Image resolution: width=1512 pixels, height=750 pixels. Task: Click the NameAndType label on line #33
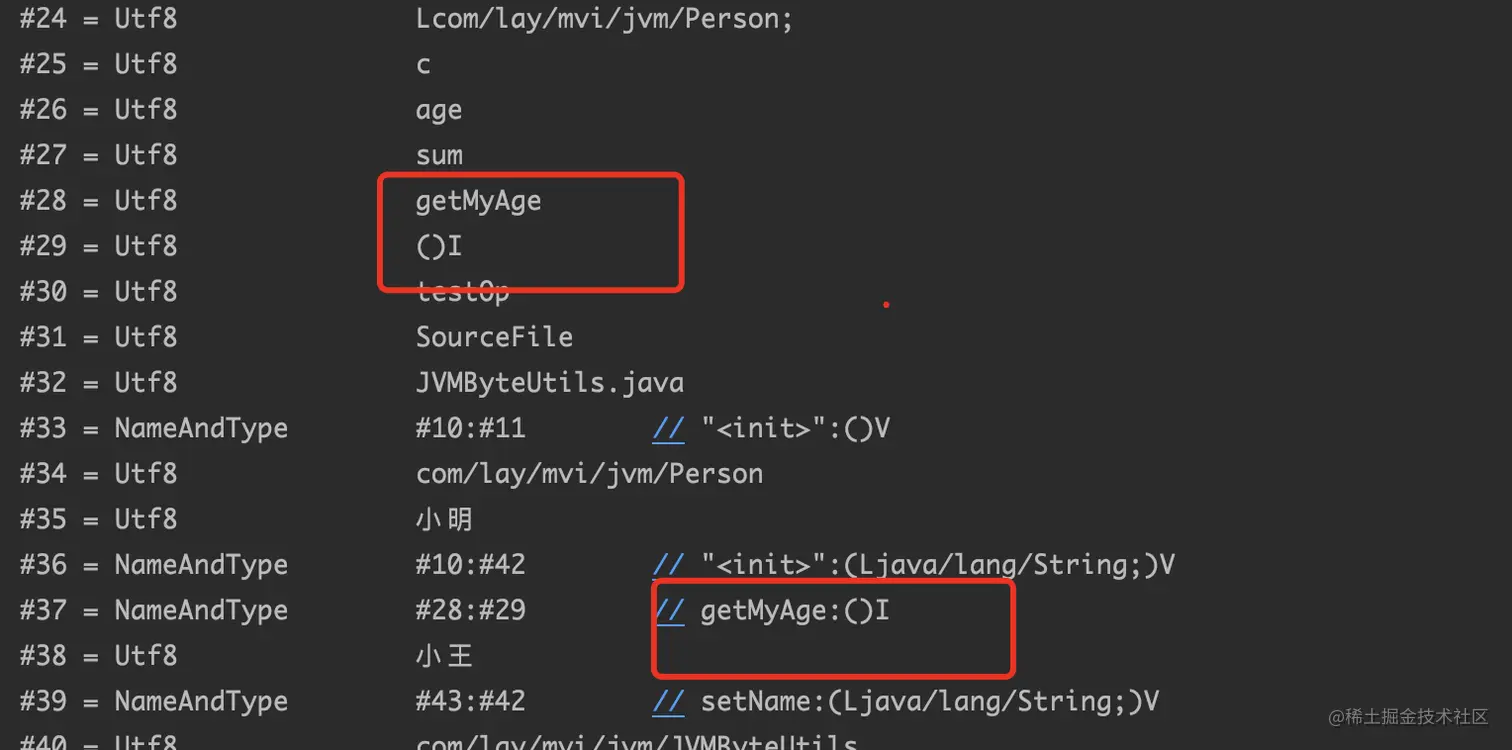(x=201, y=429)
